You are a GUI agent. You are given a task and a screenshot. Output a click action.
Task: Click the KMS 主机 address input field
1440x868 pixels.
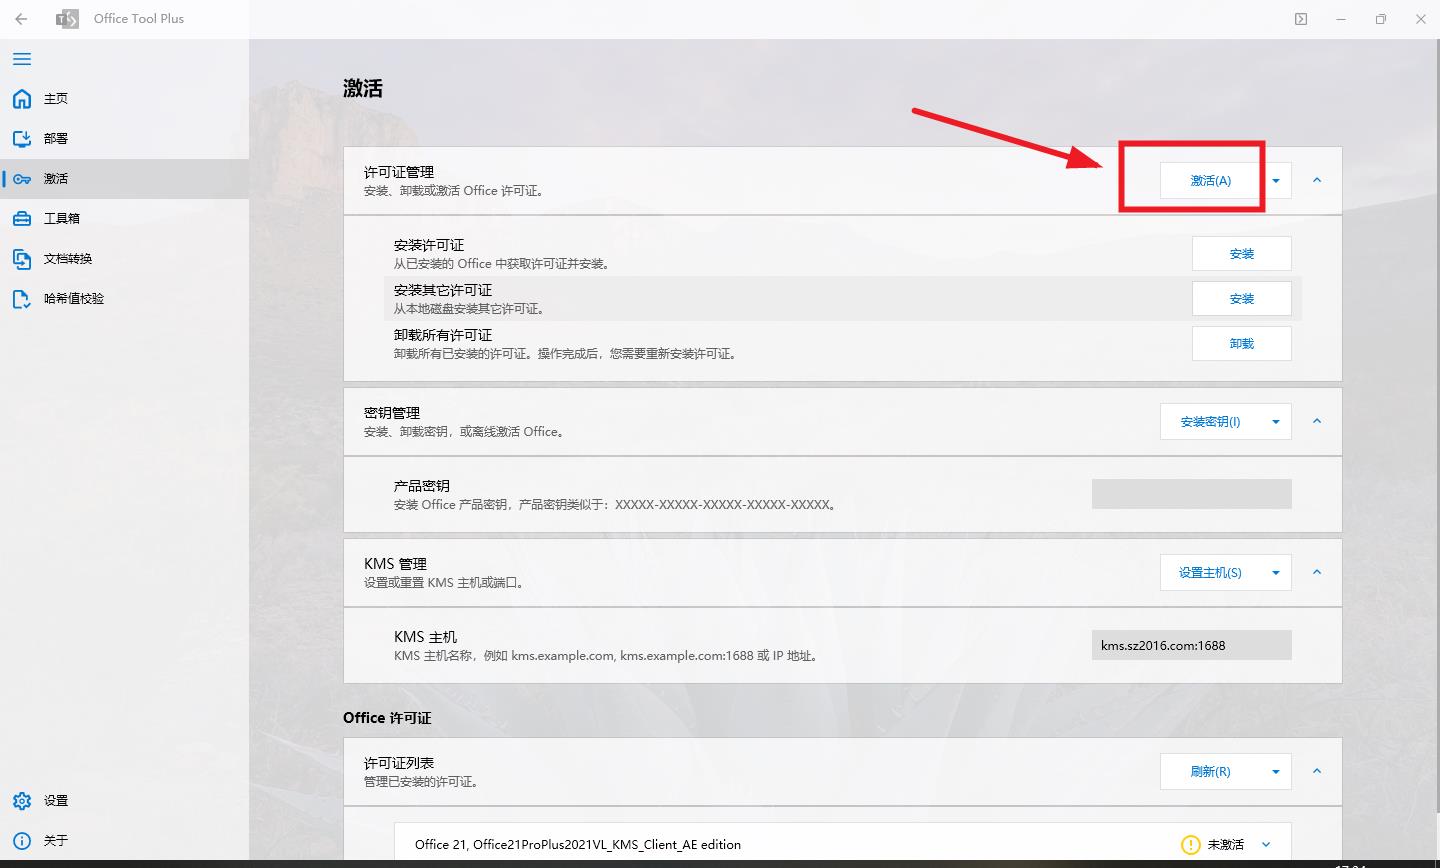[1190, 644]
